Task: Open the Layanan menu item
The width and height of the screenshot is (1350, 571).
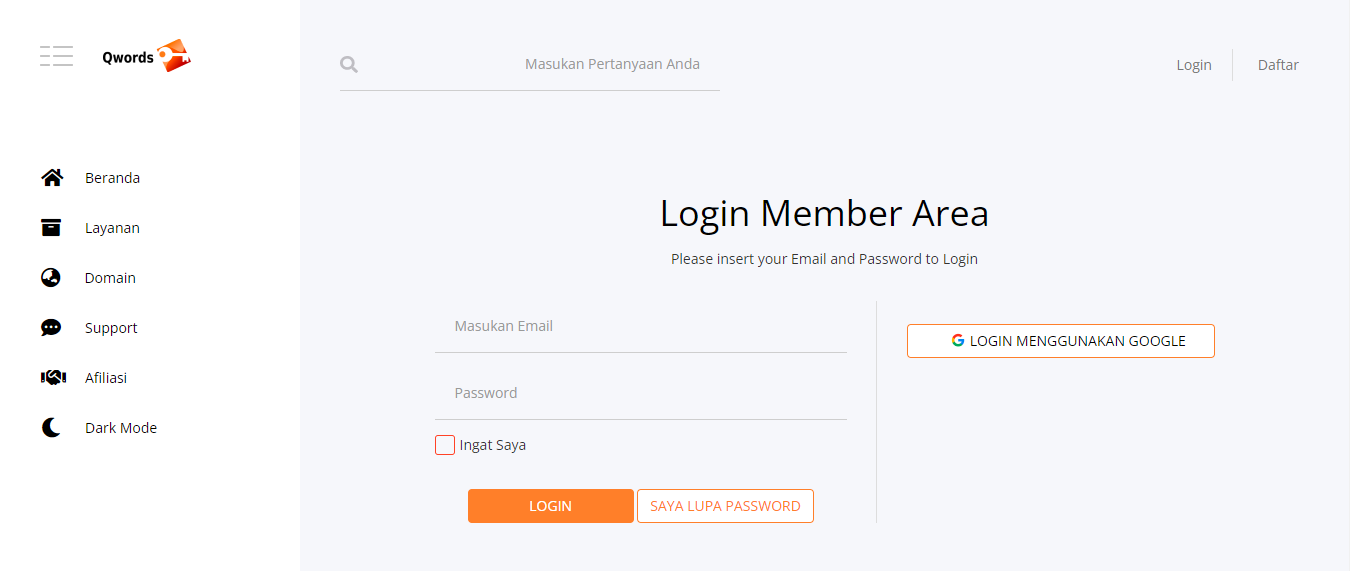Action: [x=112, y=228]
